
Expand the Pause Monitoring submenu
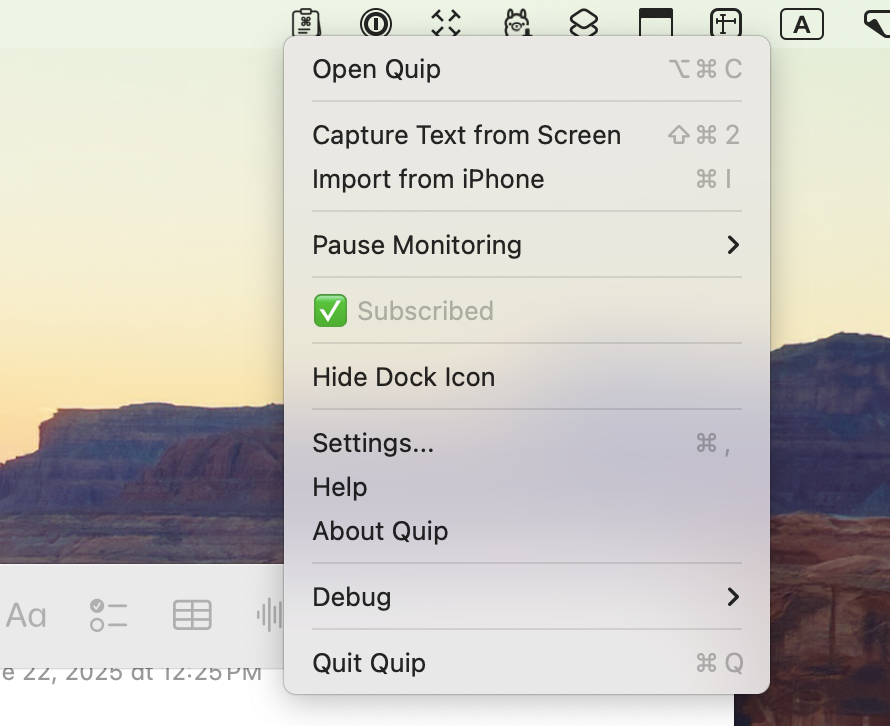pyautogui.click(x=527, y=245)
